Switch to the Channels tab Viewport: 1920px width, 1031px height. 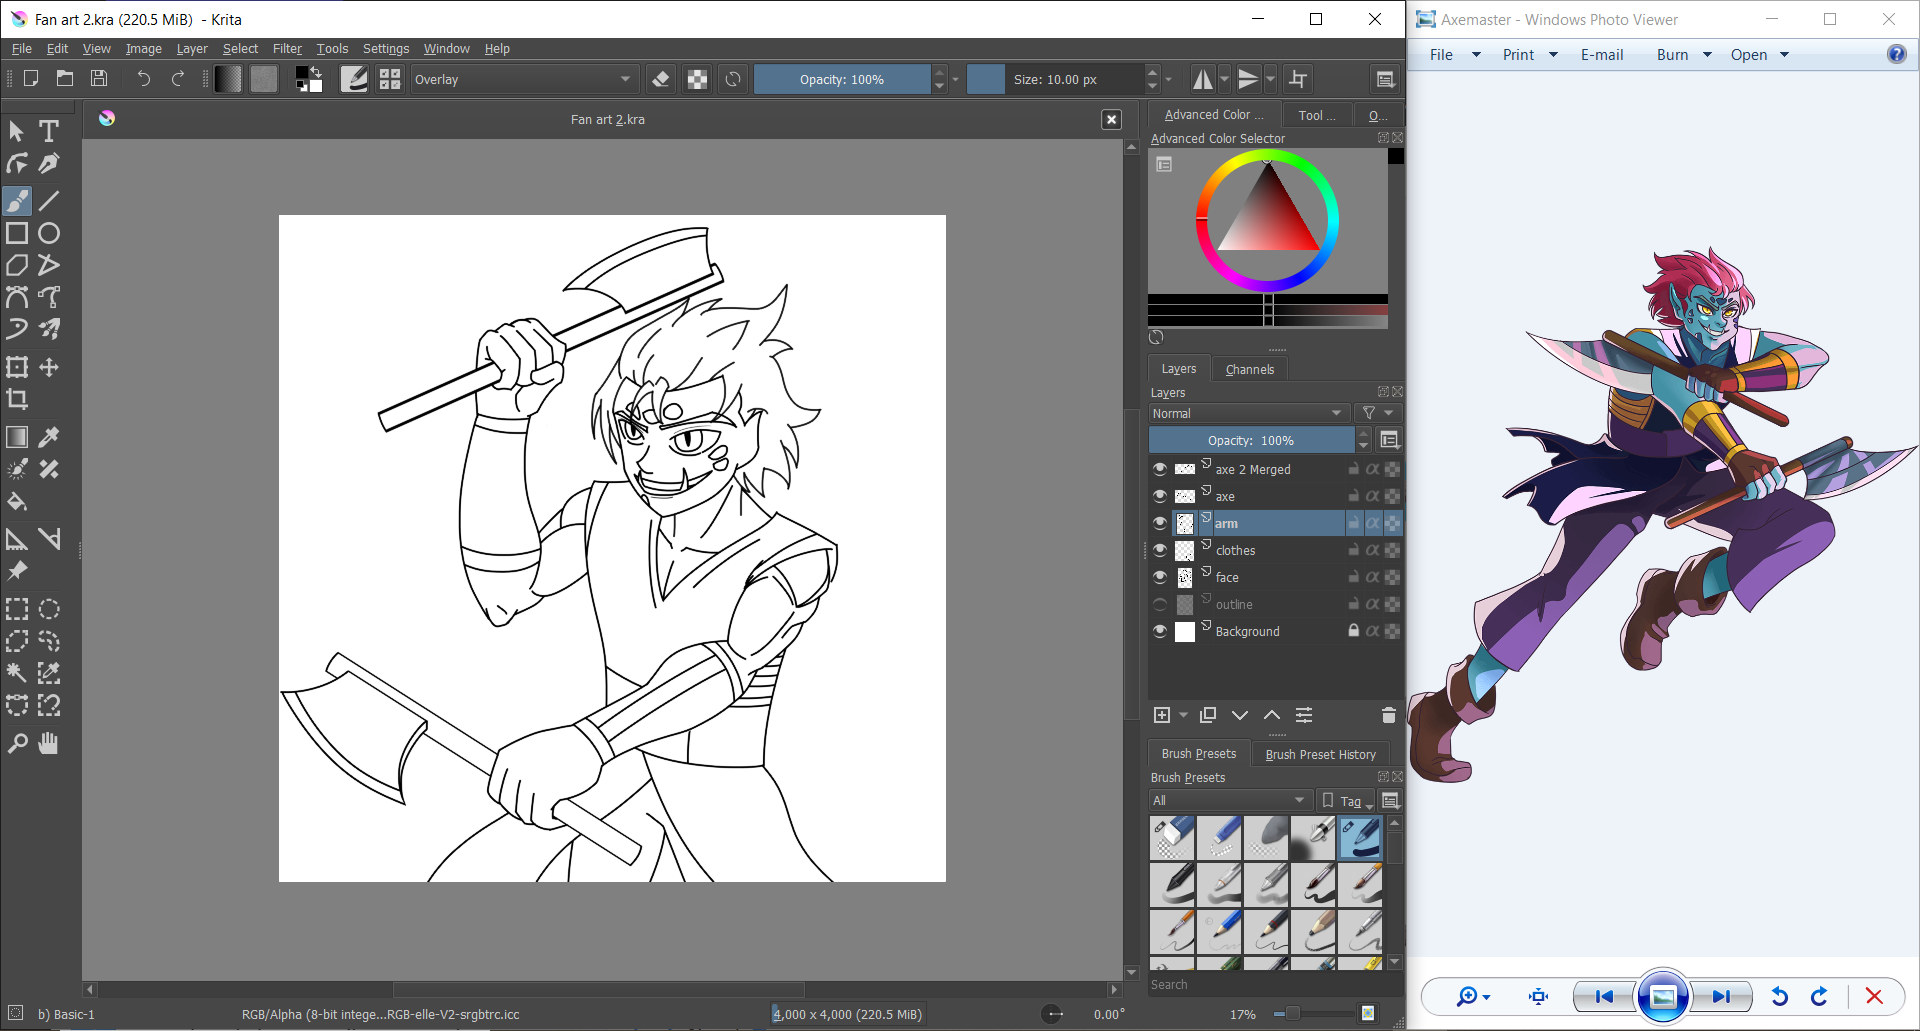coord(1250,369)
